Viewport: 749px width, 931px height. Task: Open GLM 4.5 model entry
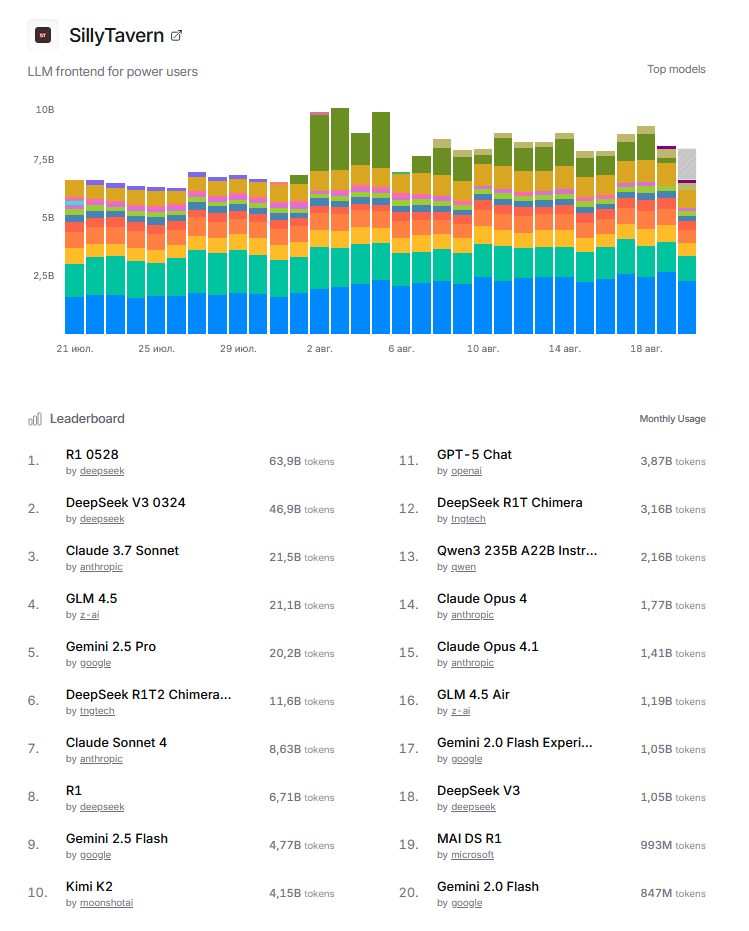tap(91, 598)
